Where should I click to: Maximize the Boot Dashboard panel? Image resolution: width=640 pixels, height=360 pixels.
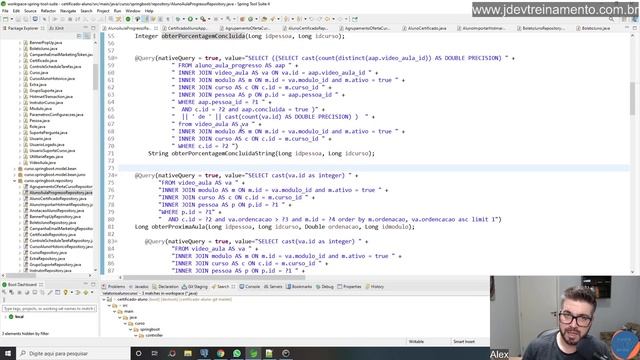pyautogui.click(x=93, y=284)
